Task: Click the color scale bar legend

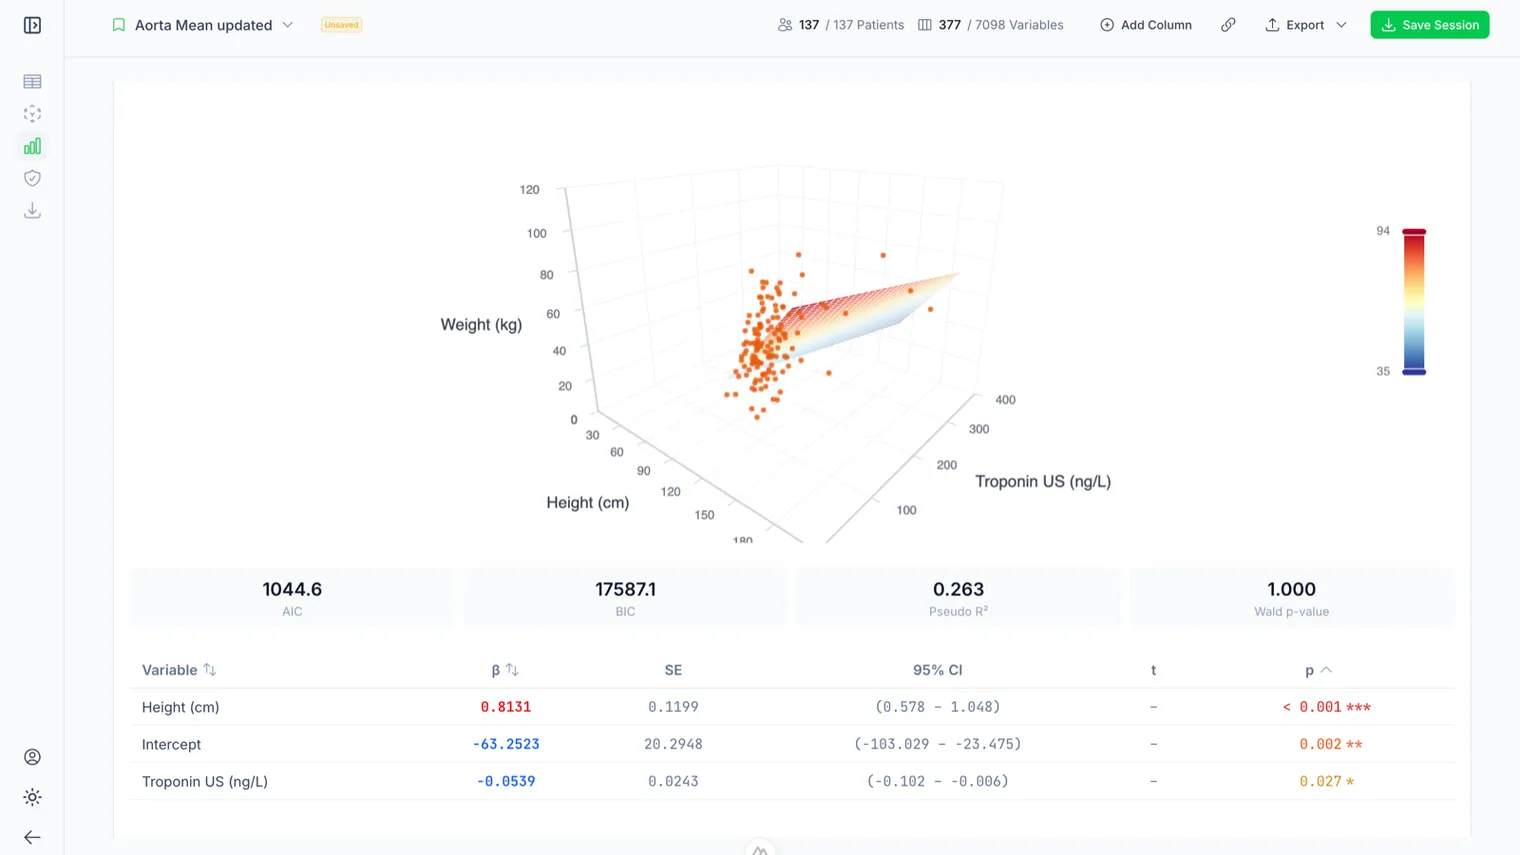Action: pyautogui.click(x=1414, y=302)
